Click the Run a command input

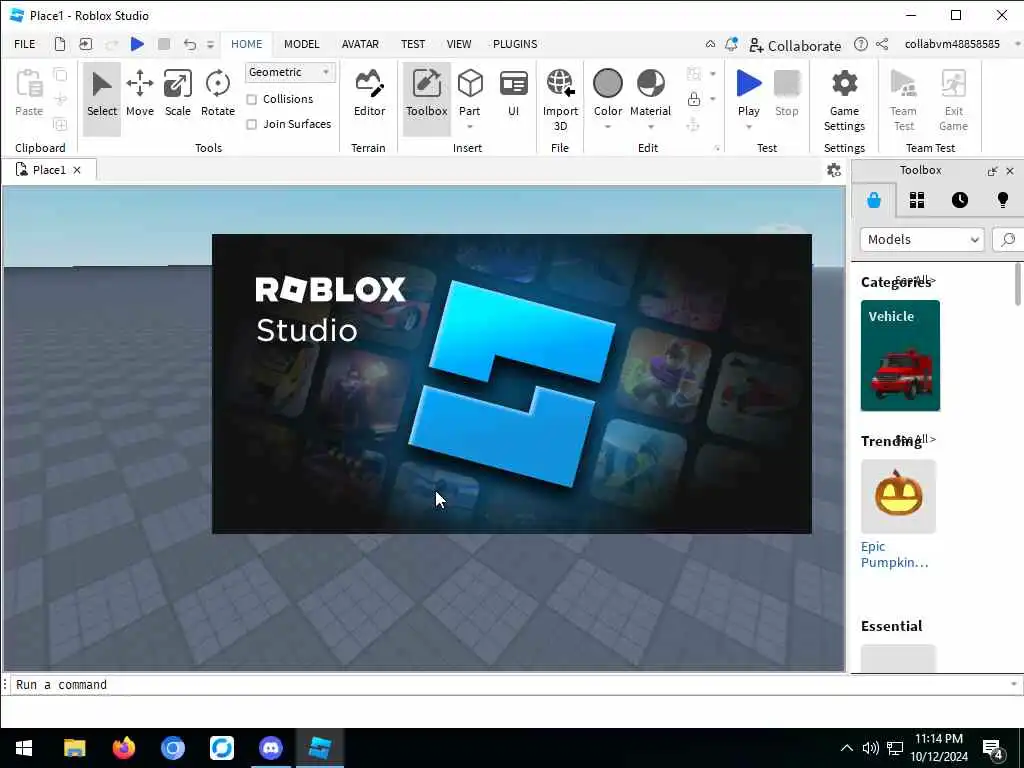click(x=509, y=684)
